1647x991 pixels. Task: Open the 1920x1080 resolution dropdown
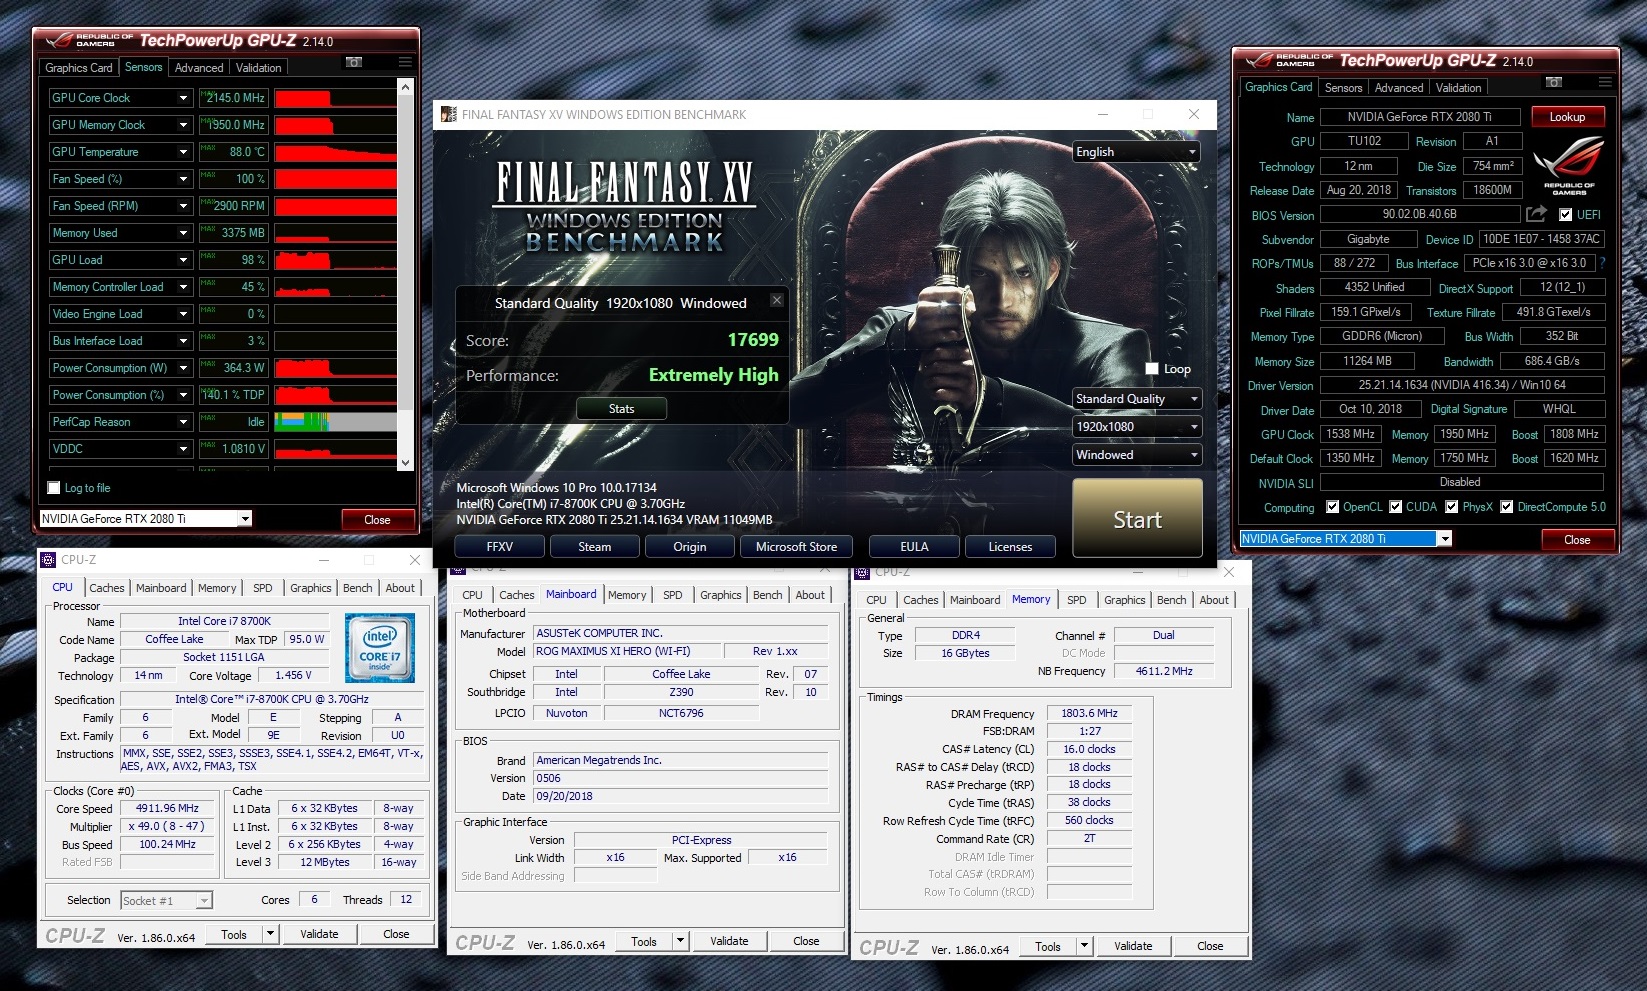point(1136,427)
